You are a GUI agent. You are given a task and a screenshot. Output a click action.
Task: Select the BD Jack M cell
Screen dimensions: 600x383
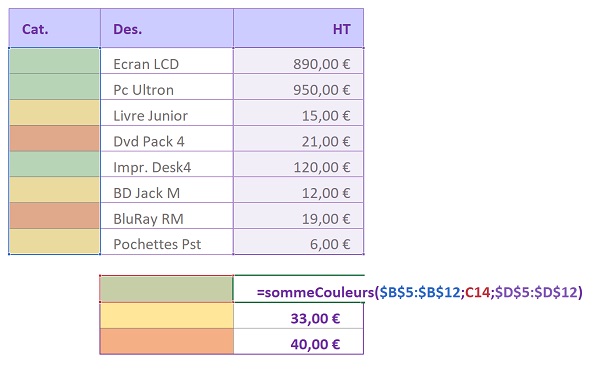point(167,190)
